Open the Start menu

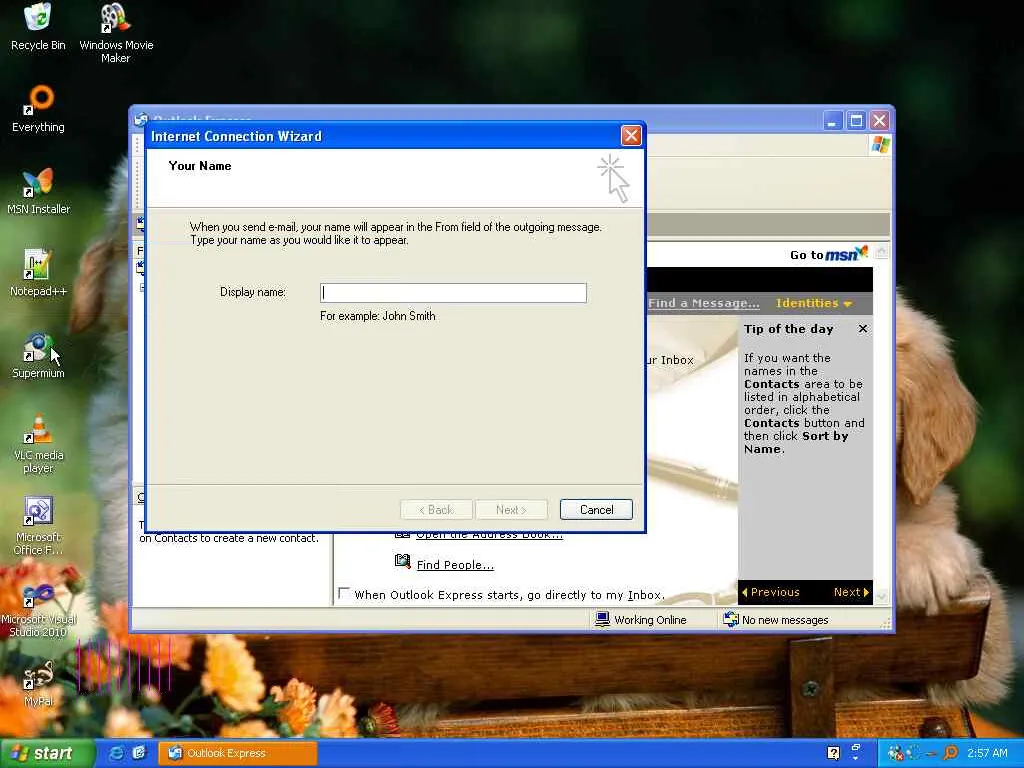coord(46,753)
